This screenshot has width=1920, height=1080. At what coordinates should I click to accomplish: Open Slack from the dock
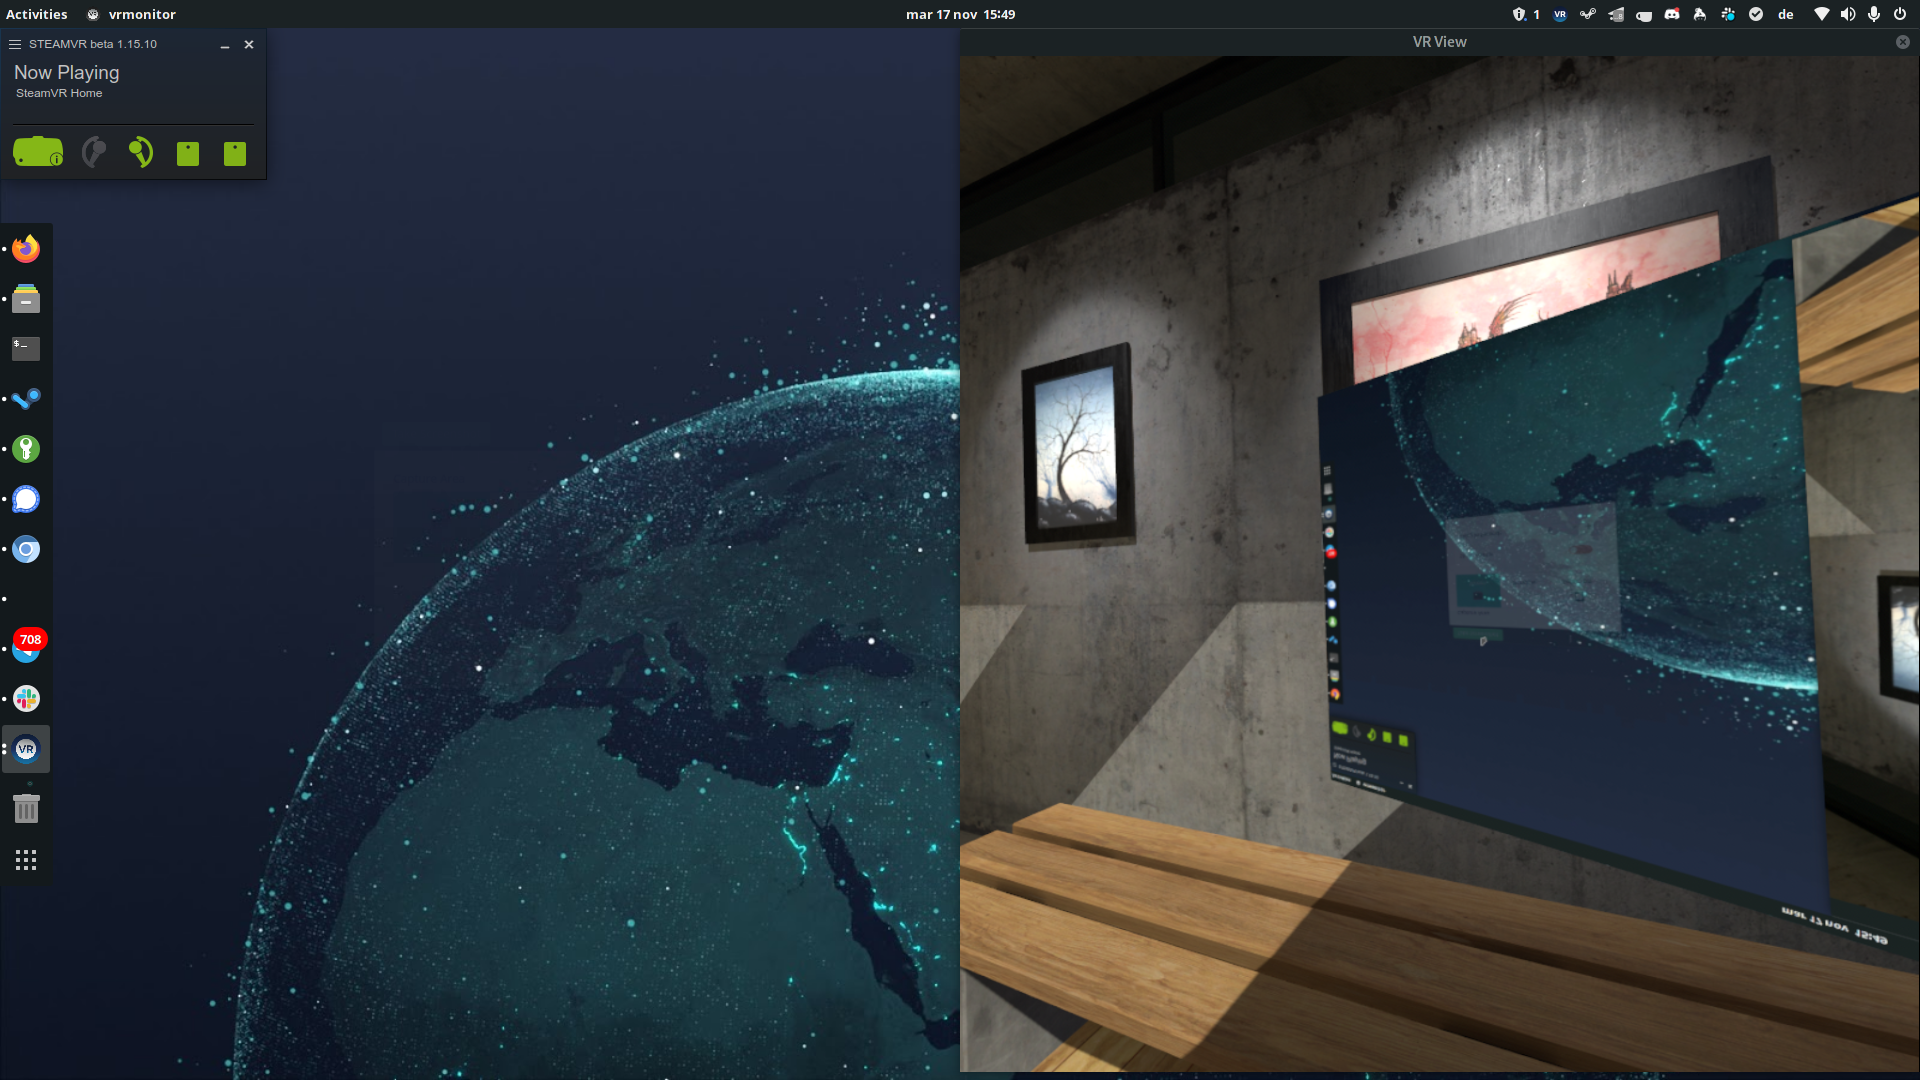click(26, 699)
